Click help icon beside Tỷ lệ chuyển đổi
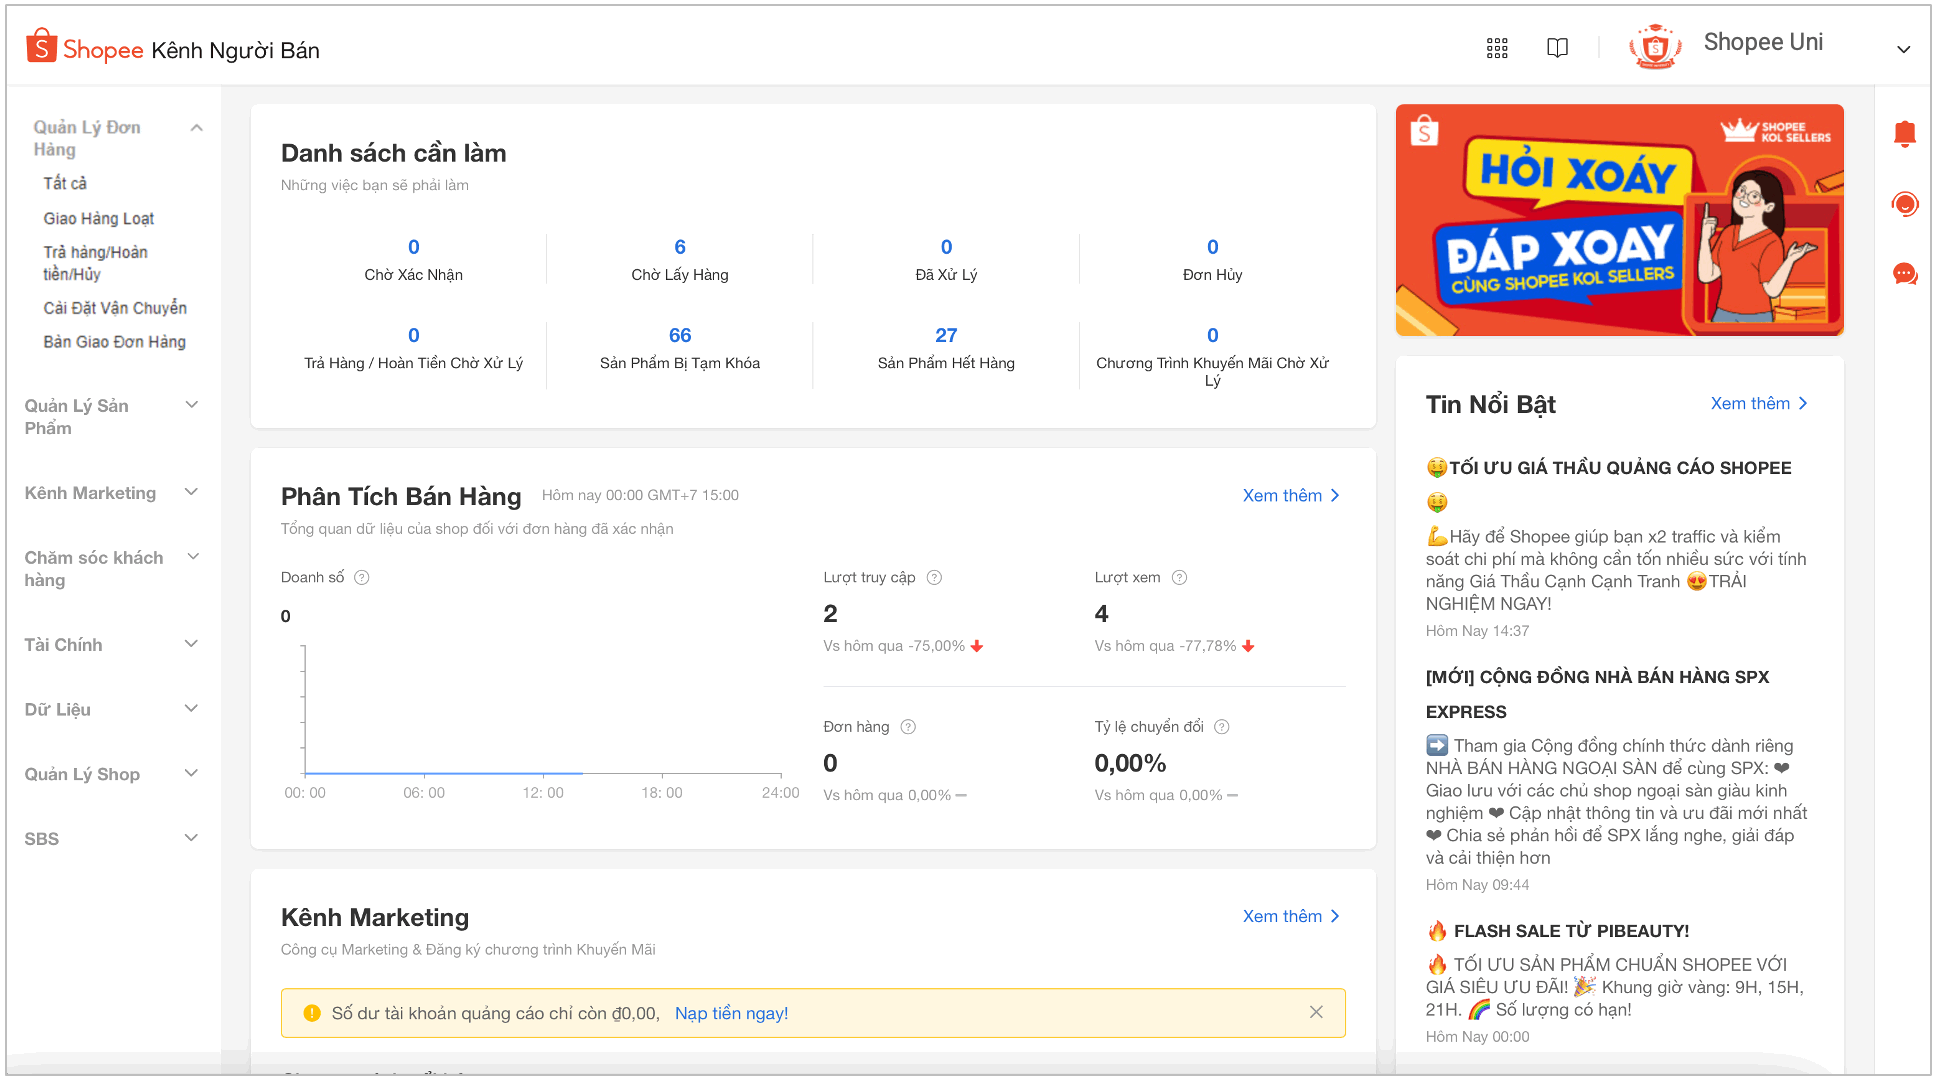This screenshot has height=1080, width=1937. pos(1221,727)
